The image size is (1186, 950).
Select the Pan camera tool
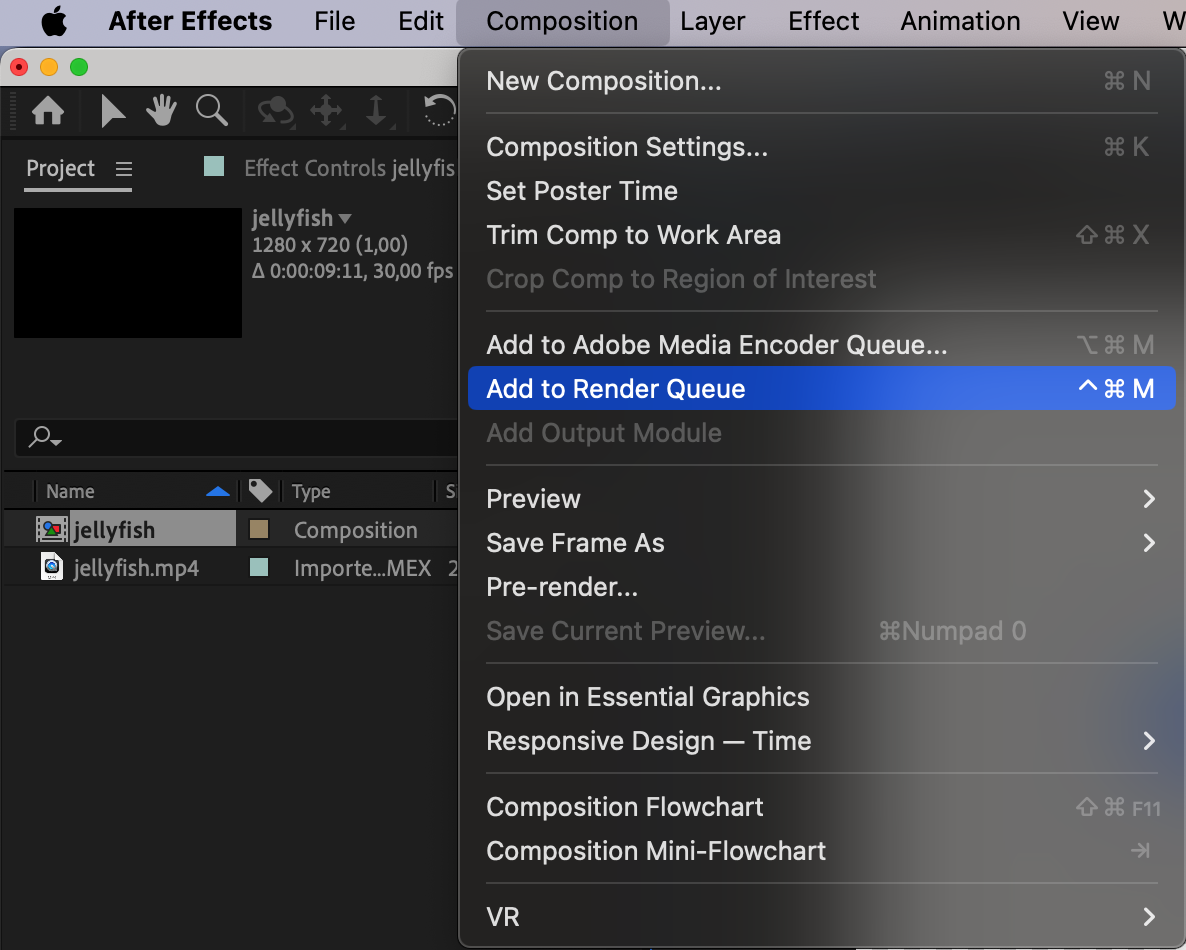pos(326,111)
